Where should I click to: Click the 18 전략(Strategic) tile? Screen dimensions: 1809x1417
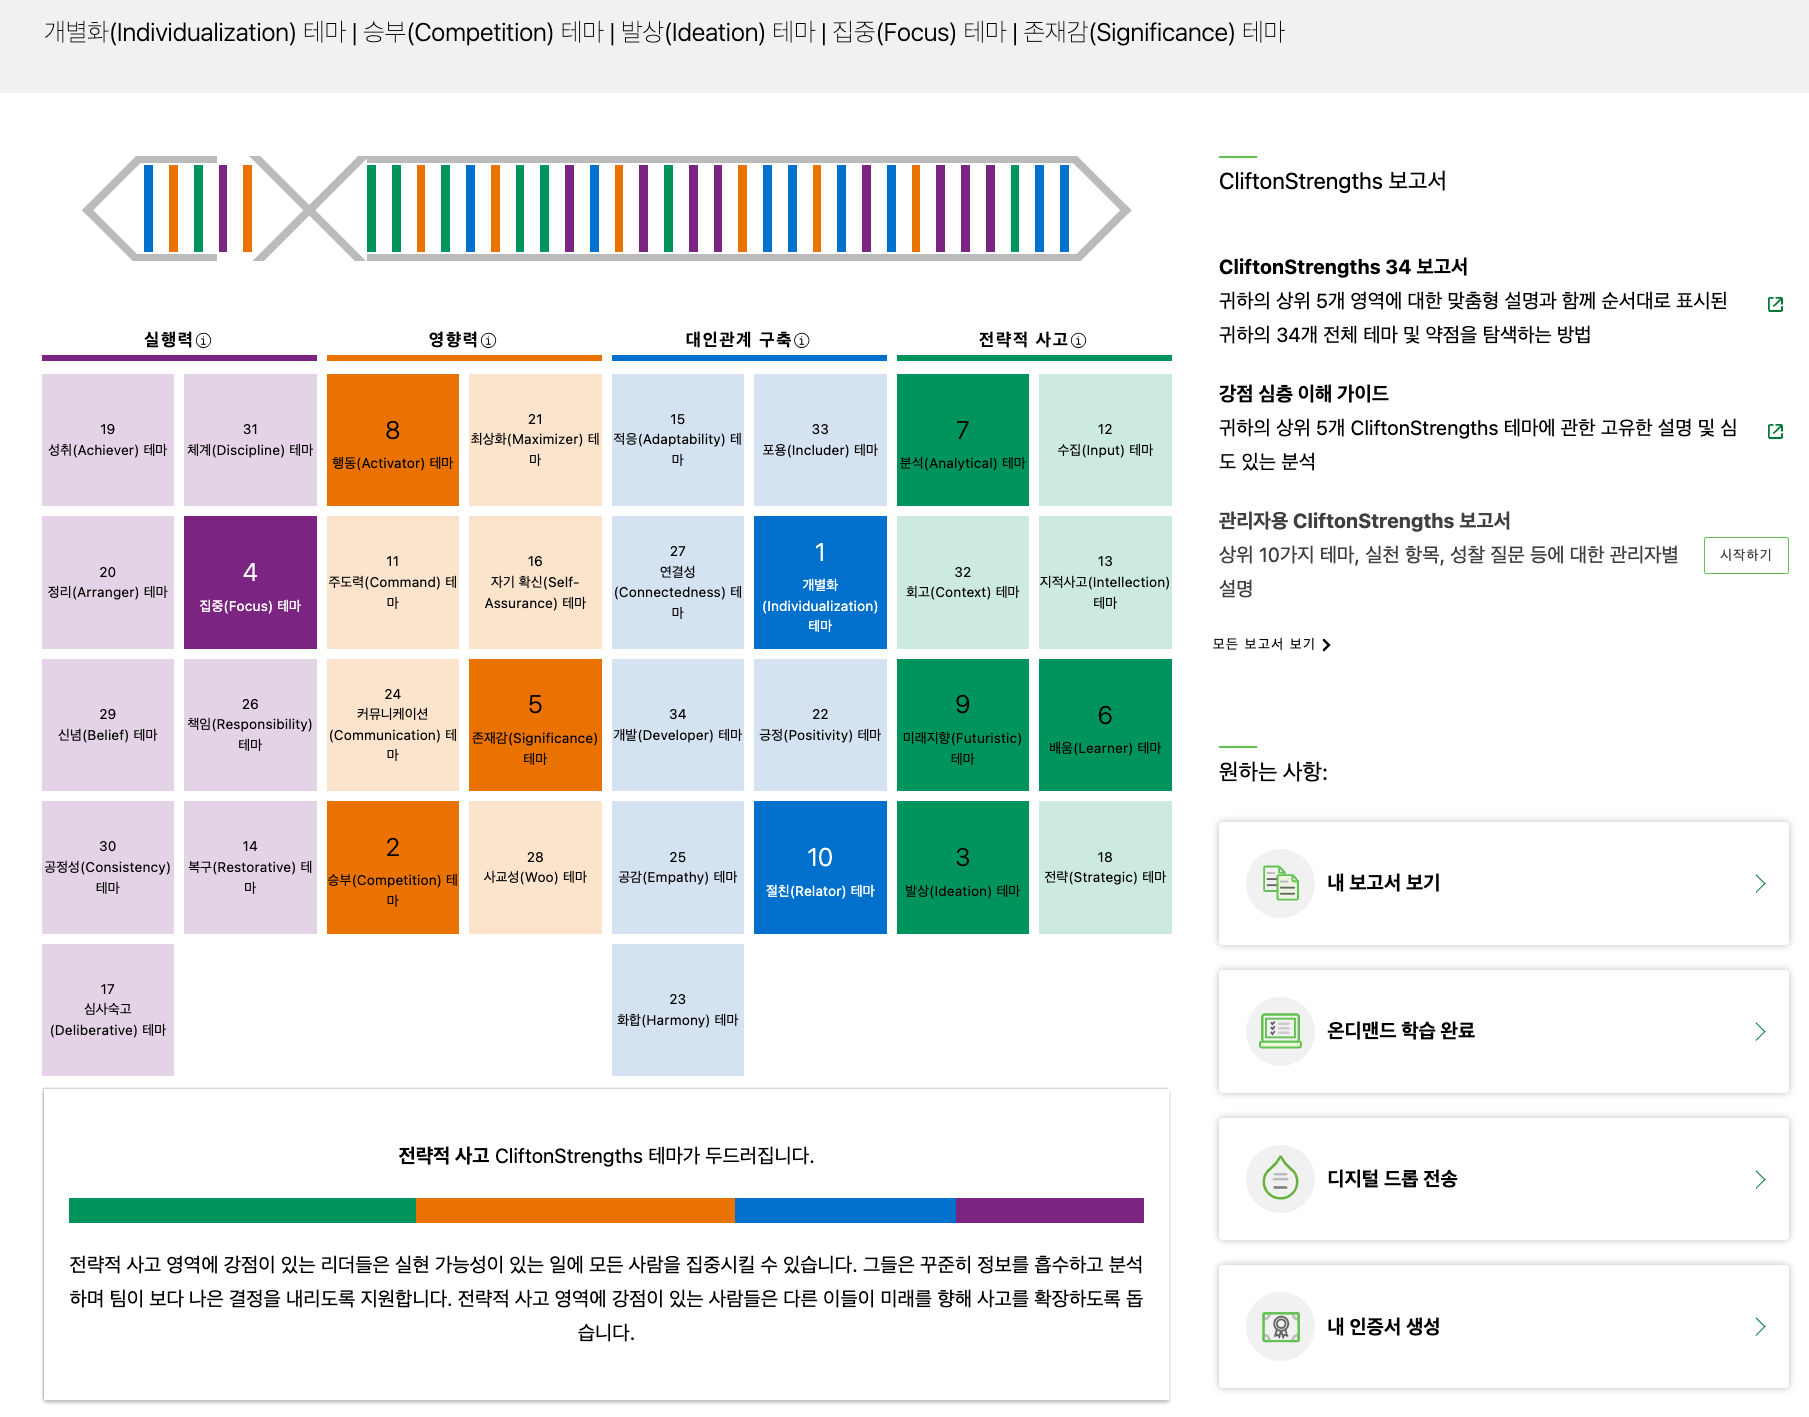click(1105, 868)
